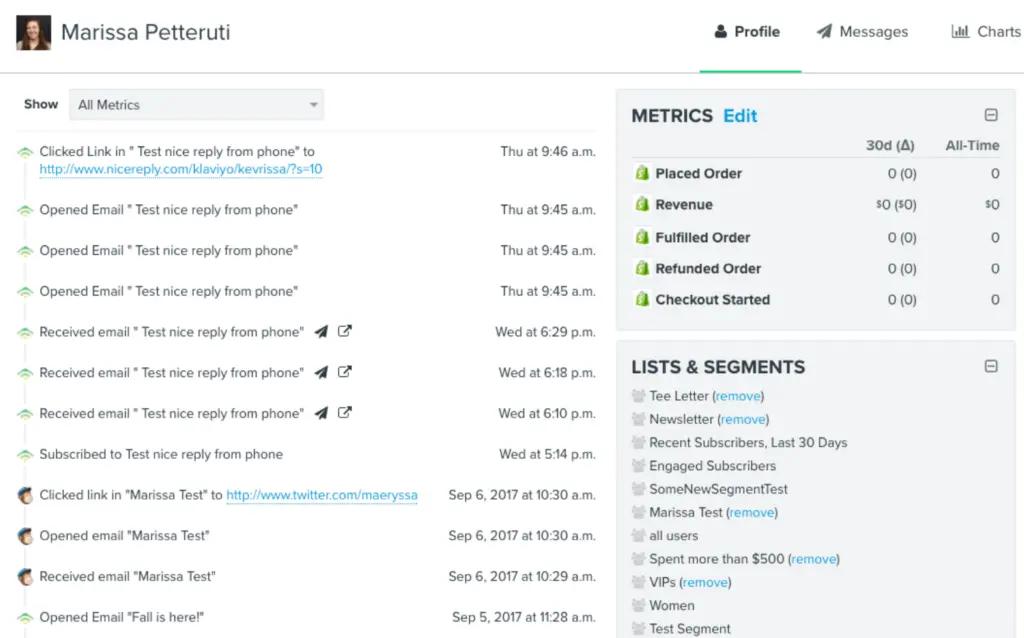Click the red email icon beside Opened Email Fall is here
This screenshot has width=1024, height=638.
[x=25, y=617]
